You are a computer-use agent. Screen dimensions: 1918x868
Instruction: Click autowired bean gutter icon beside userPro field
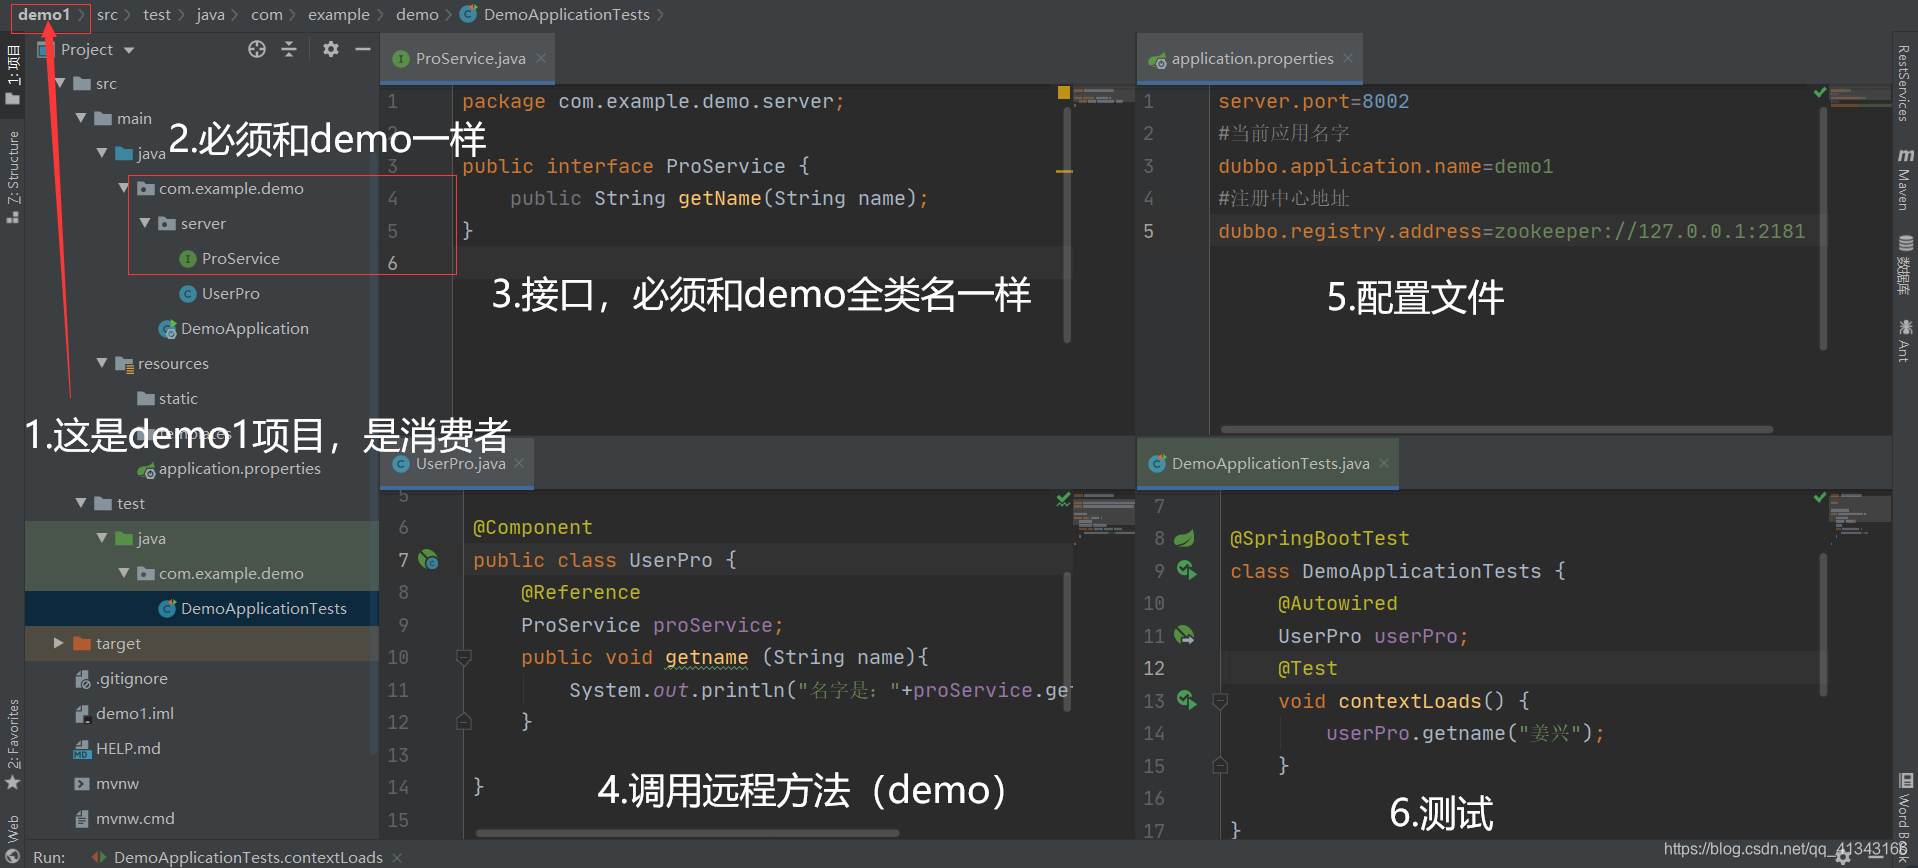pos(1184,635)
